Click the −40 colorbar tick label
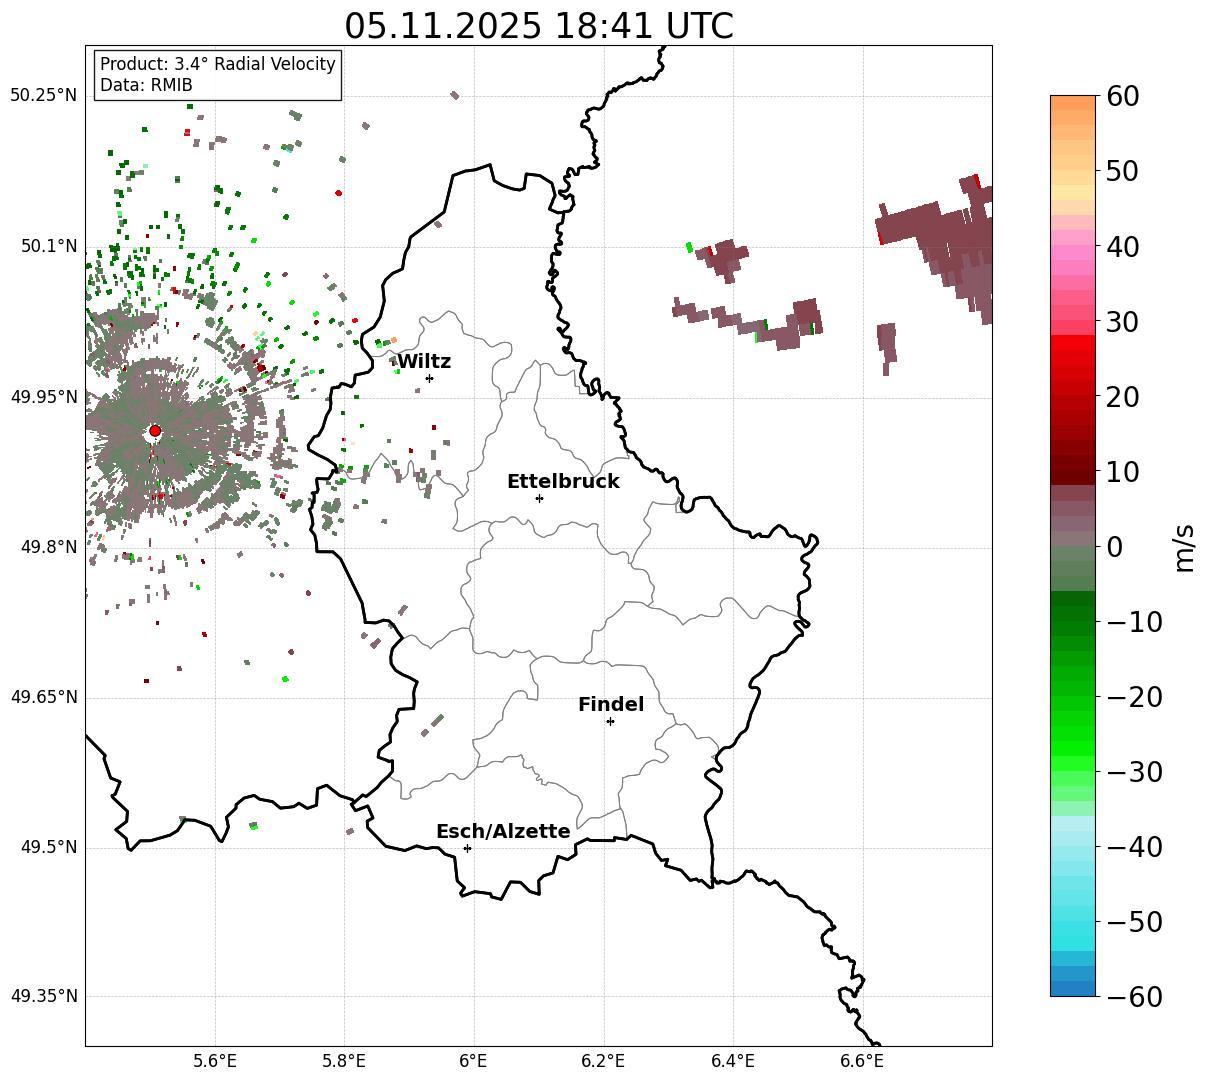 pyautogui.click(x=1134, y=847)
